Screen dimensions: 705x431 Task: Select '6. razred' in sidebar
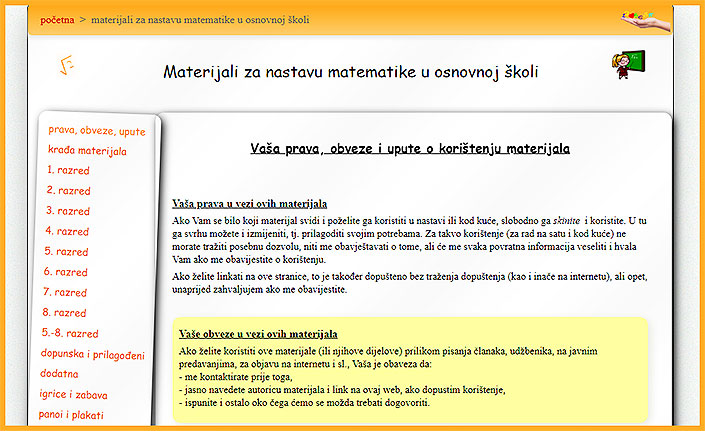tap(66, 272)
